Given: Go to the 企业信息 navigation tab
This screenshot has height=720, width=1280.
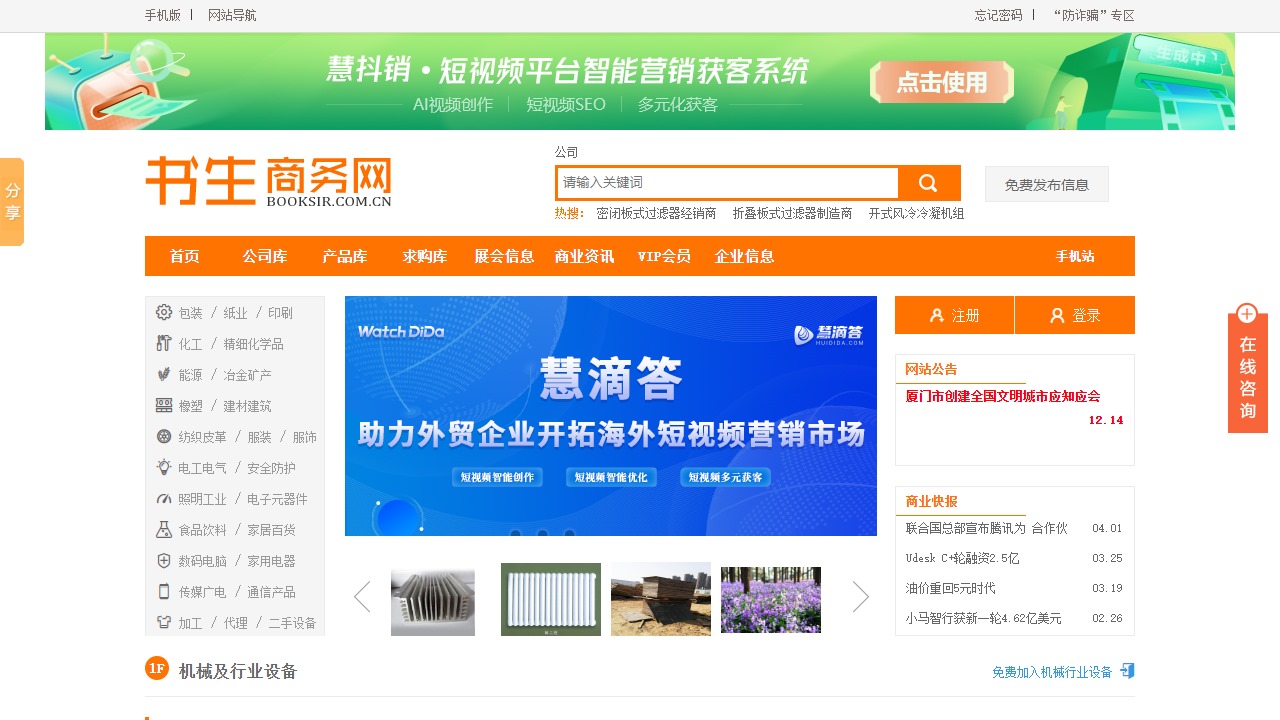Looking at the screenshot, I should click(x=744, y=256).
